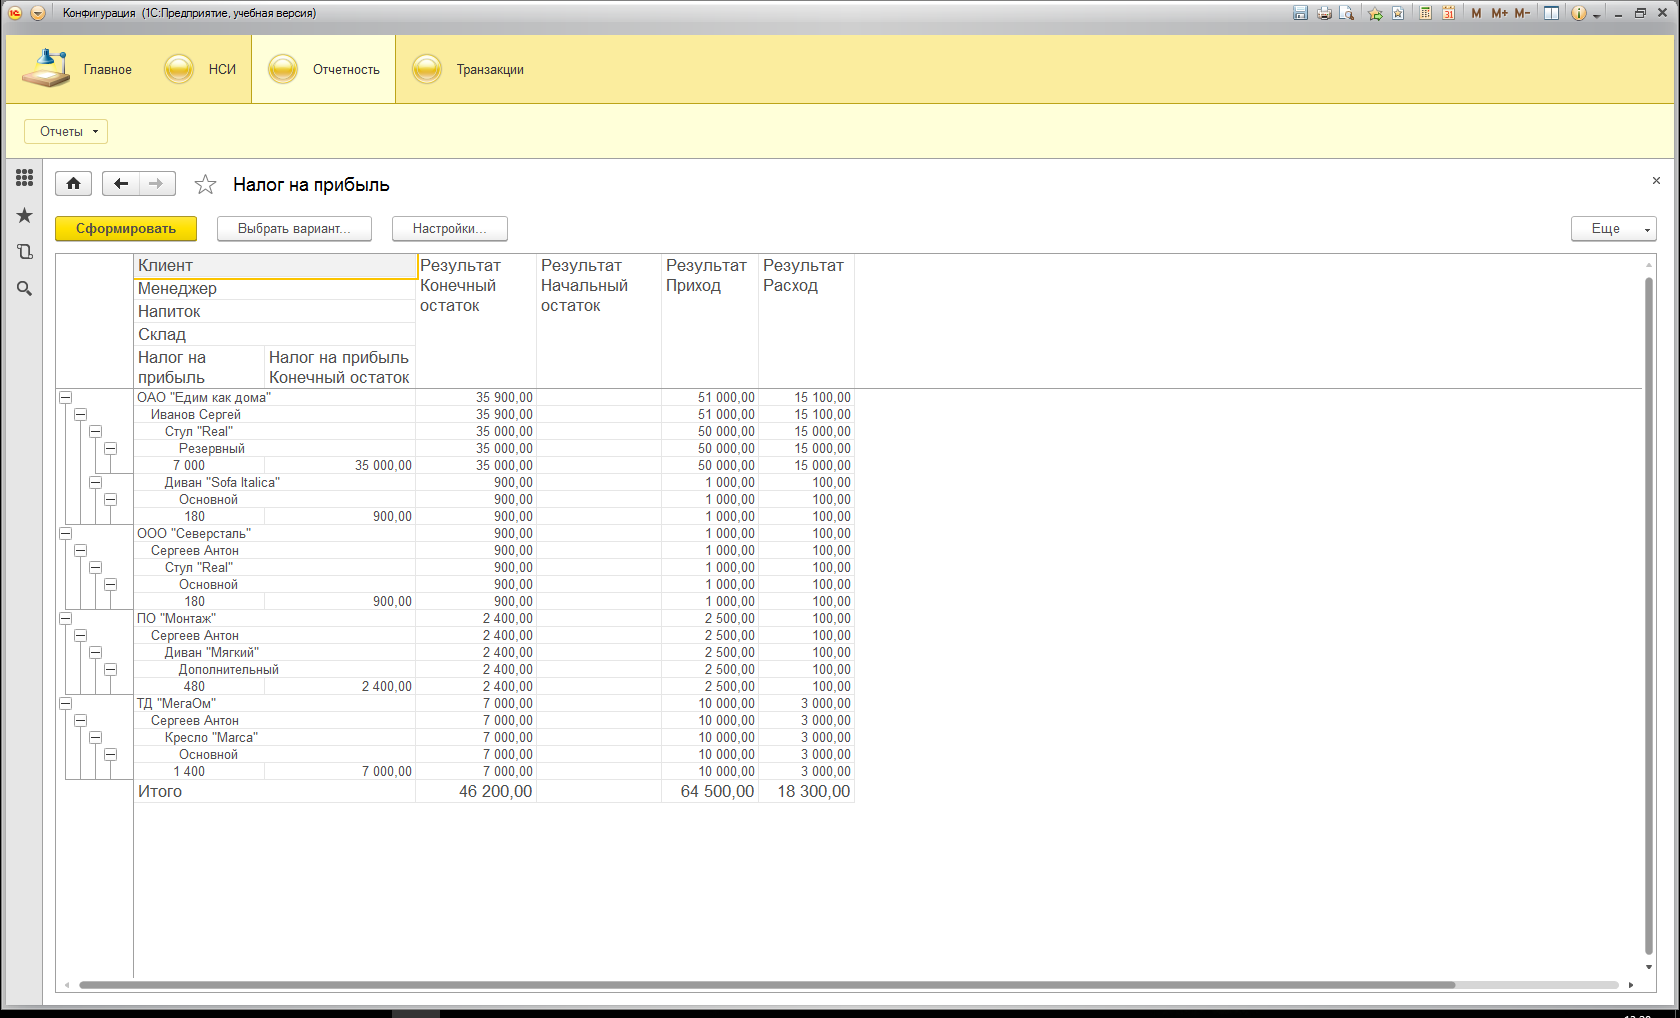This screenshot has height=1018, width=1680.
Task: Open the Calculator icon
Action: pos(1425,13)
